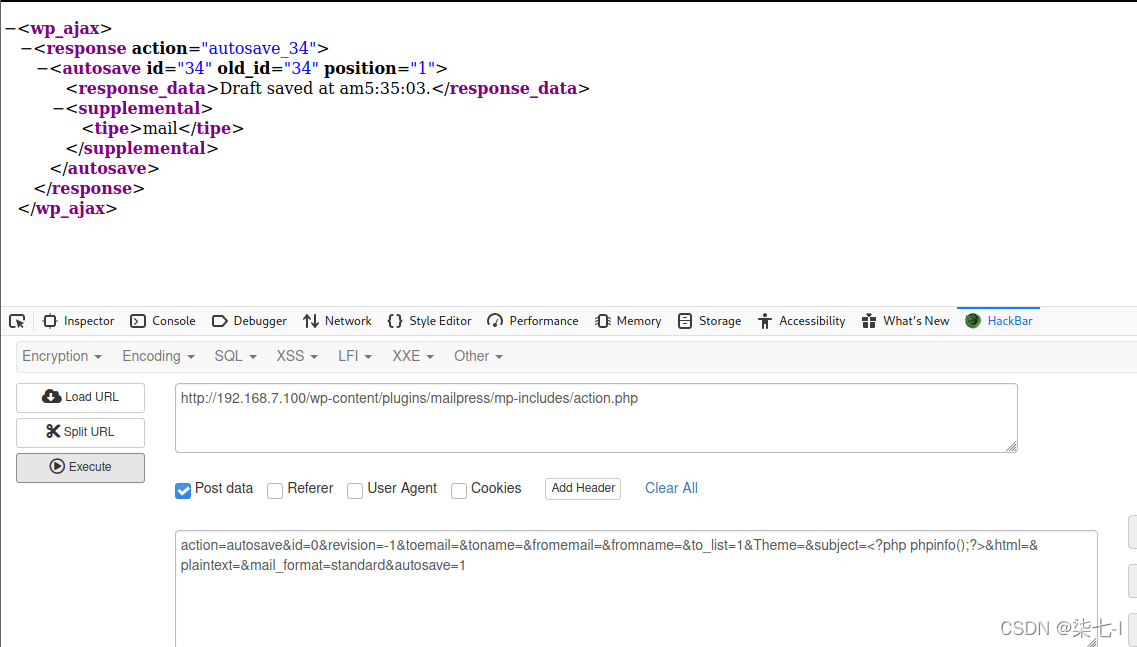This screenshot has width=1137, height=647.
Task: Expand the XXE dropdown
Action: [413, 356]
